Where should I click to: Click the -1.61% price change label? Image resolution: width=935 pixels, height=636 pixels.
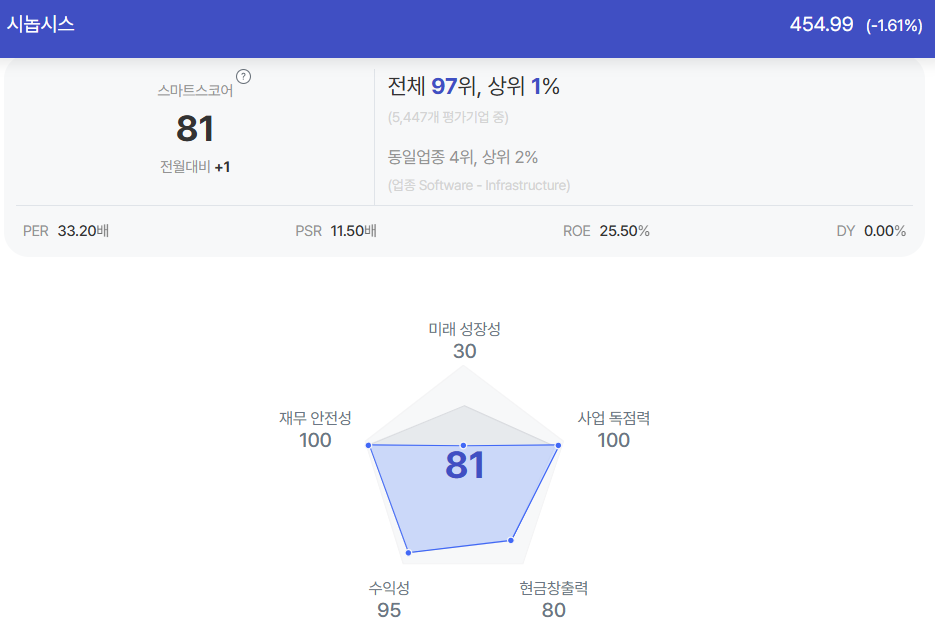coord(894,26)
